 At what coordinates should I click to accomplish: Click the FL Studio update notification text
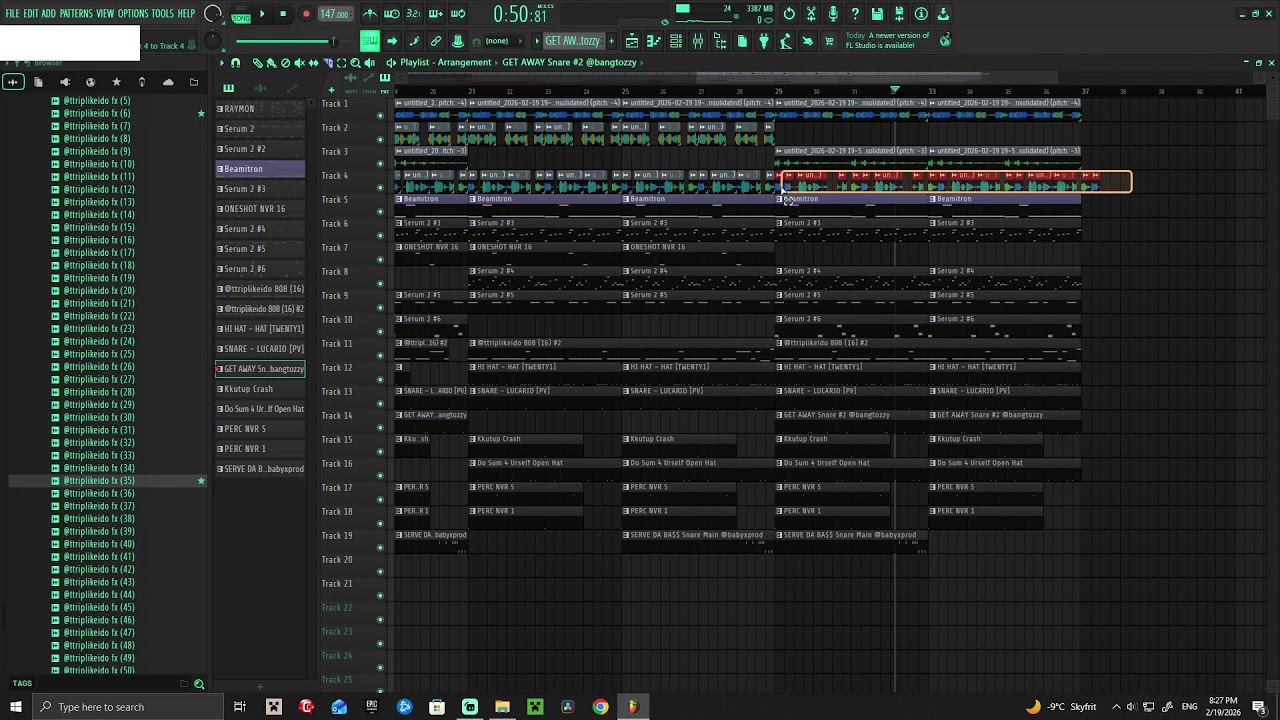(887, 41)
